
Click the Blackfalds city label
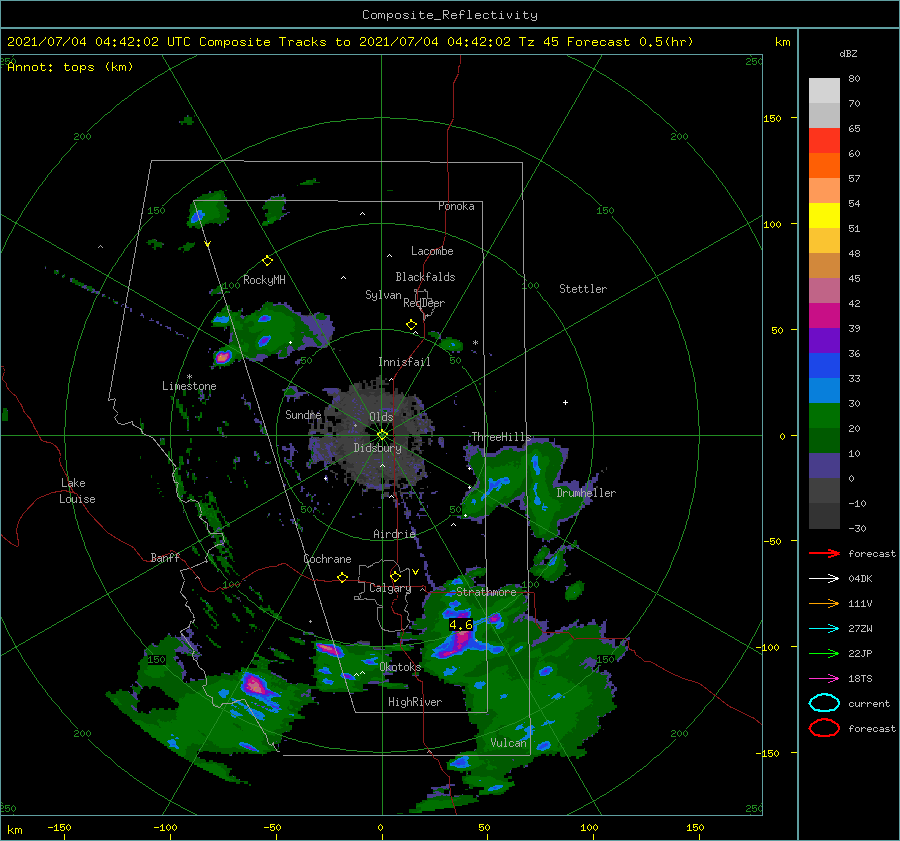425,277
